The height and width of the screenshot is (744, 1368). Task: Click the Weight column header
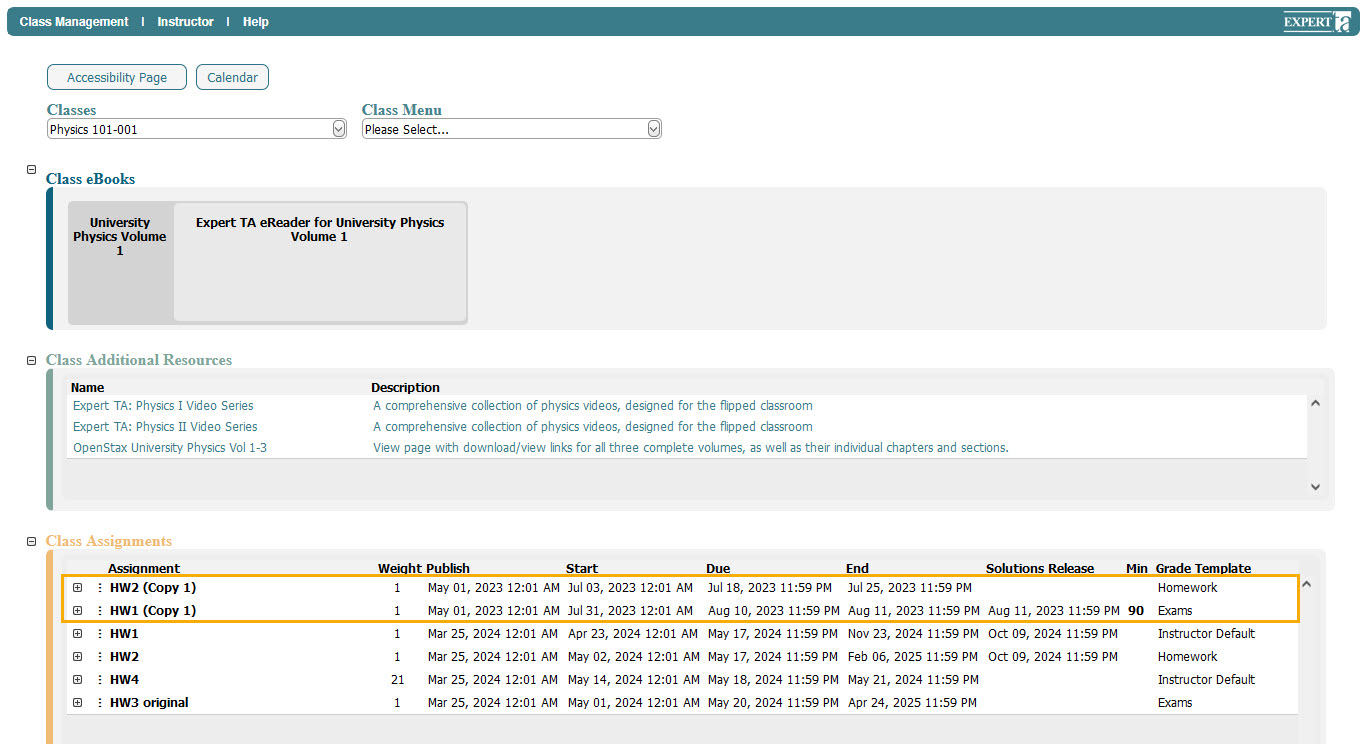400,569
